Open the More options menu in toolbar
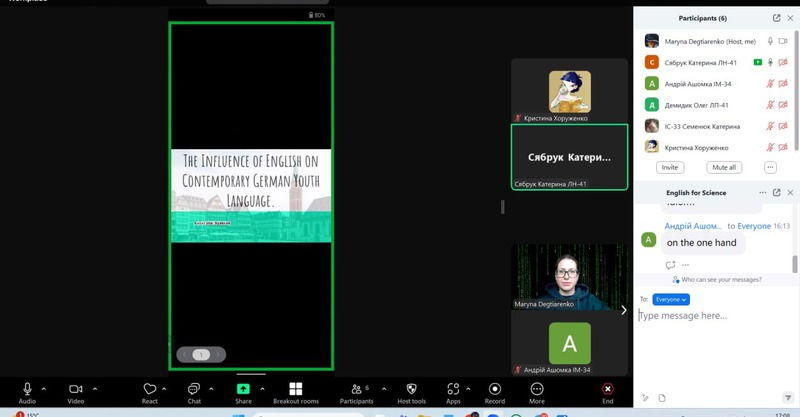The image size is (800, 417). pos(537,393)
